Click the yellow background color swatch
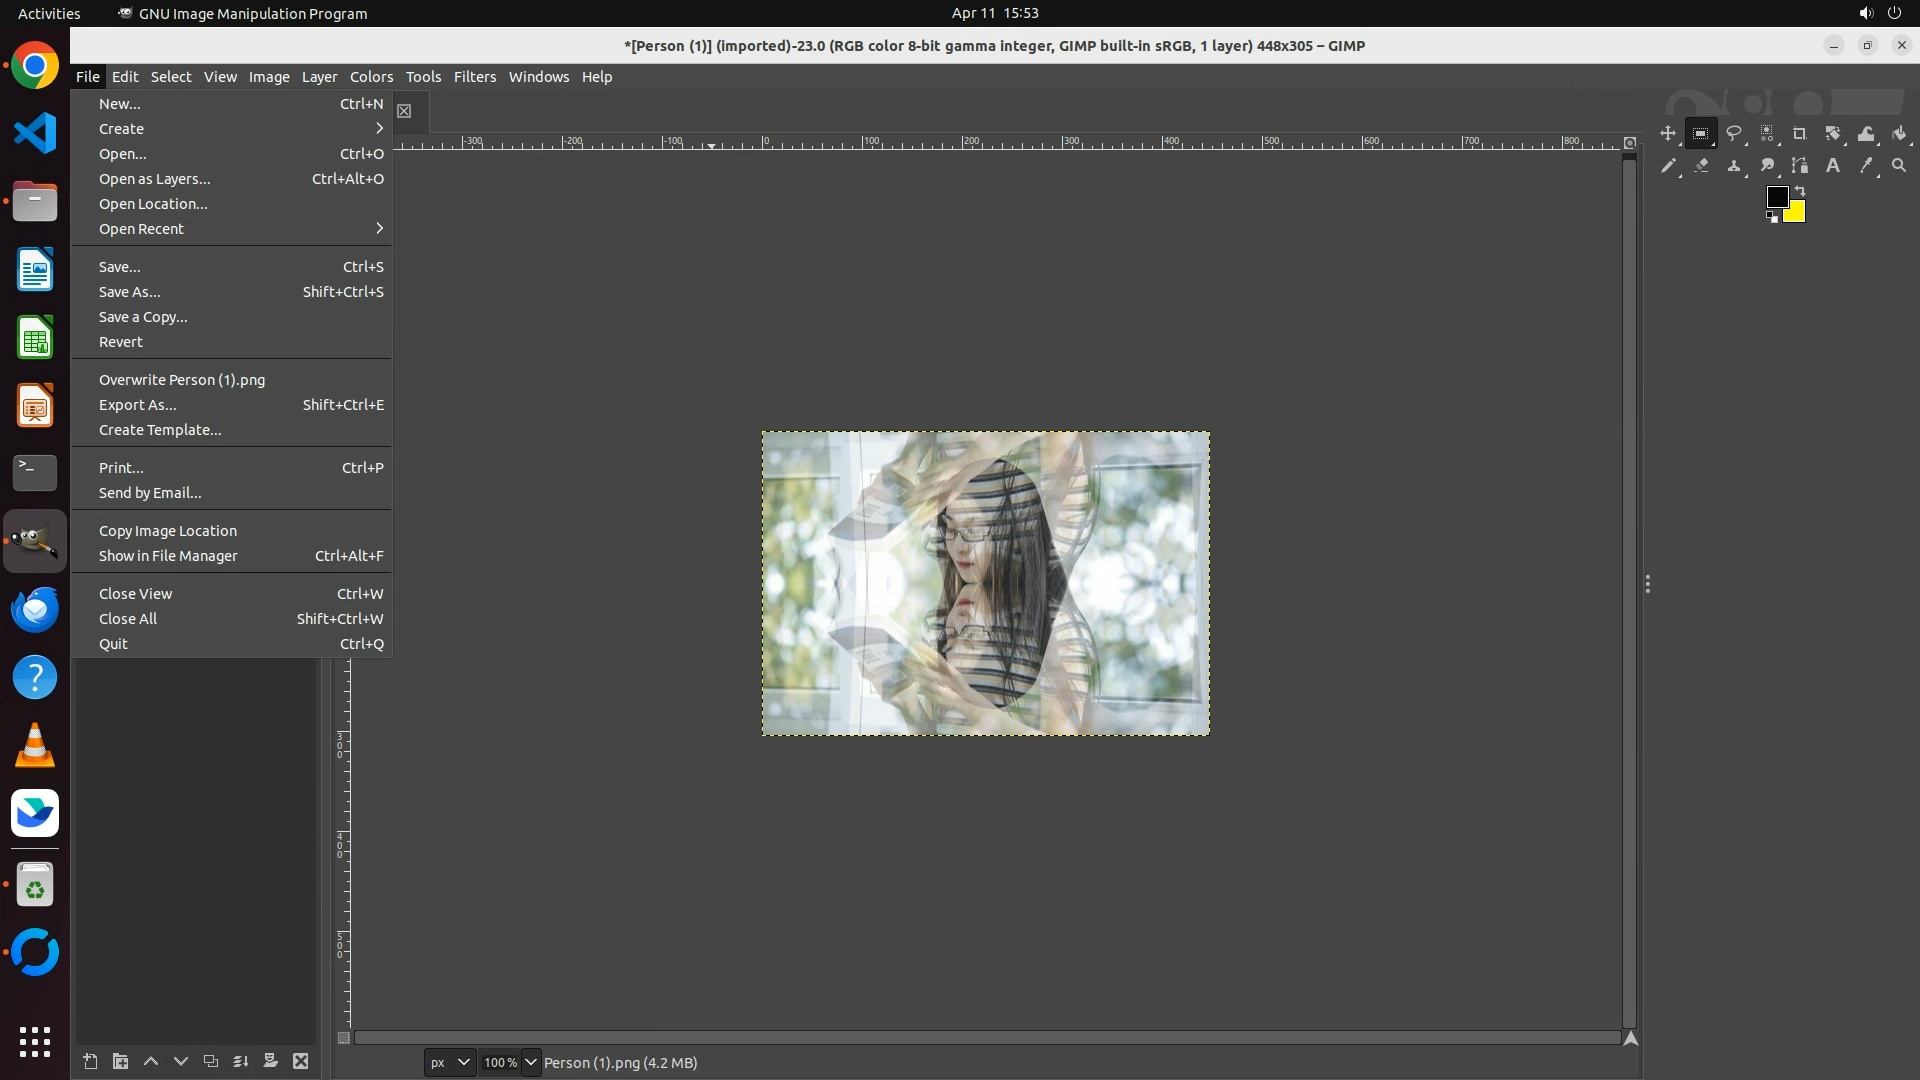This screenshot has width=1920, height=1080. [1797, 214]
